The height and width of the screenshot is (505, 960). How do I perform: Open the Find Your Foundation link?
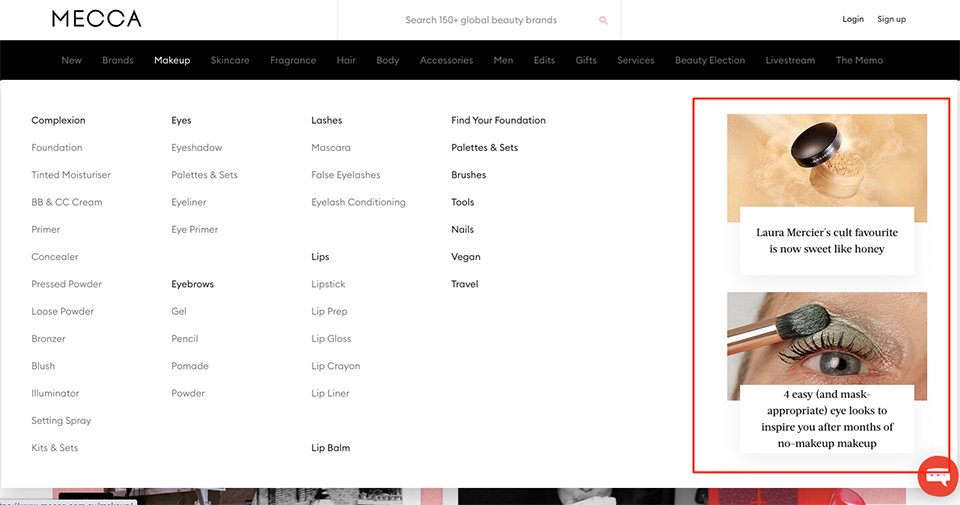click(x=498, y=120)
